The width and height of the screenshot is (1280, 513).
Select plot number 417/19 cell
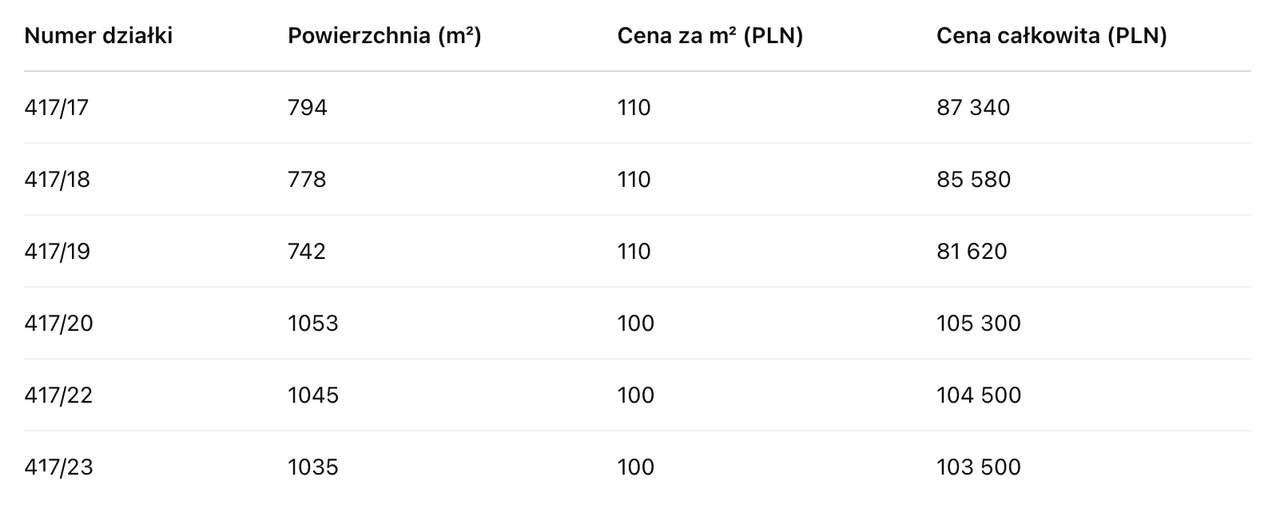[x=57, y=251]
